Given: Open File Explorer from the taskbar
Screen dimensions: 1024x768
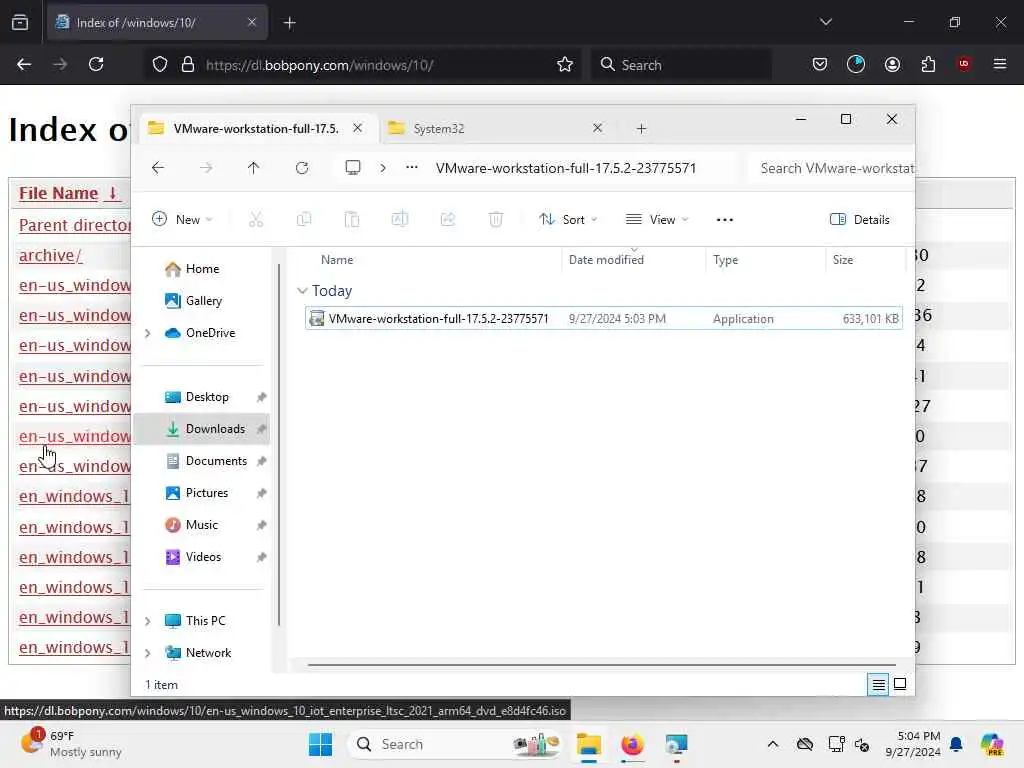Looking at the screenshot, I should [588, 744].
